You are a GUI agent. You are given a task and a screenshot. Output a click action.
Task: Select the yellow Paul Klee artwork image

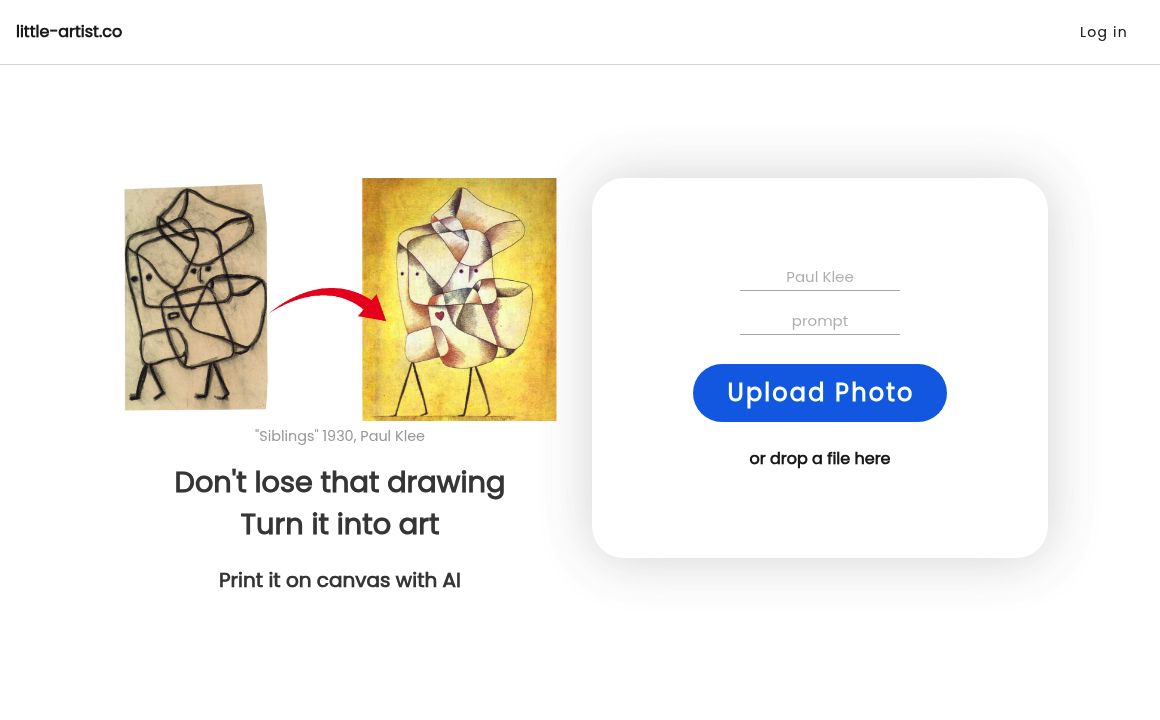click(459, 300)
